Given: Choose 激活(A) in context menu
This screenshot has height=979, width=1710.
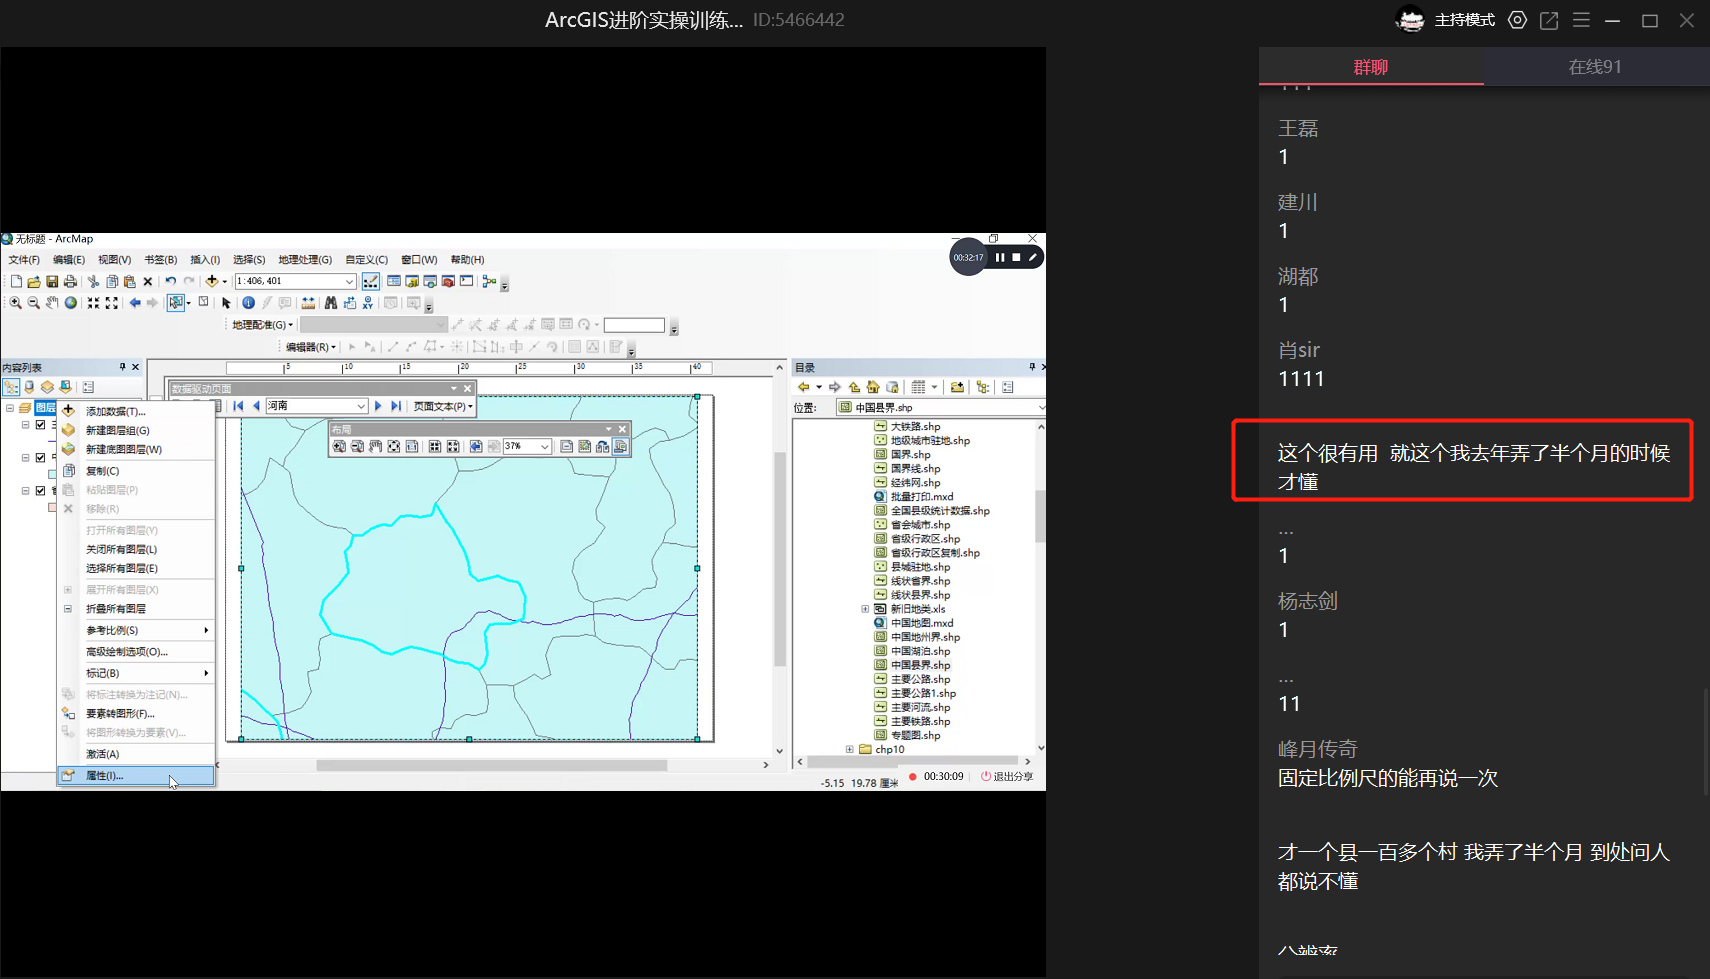Looking at the screenshot, I should point(136,754).
